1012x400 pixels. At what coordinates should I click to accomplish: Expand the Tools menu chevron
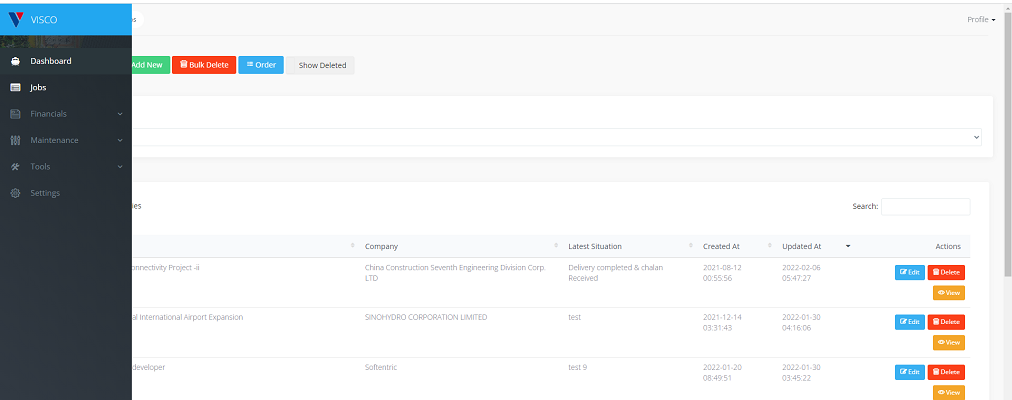point(120,167)
